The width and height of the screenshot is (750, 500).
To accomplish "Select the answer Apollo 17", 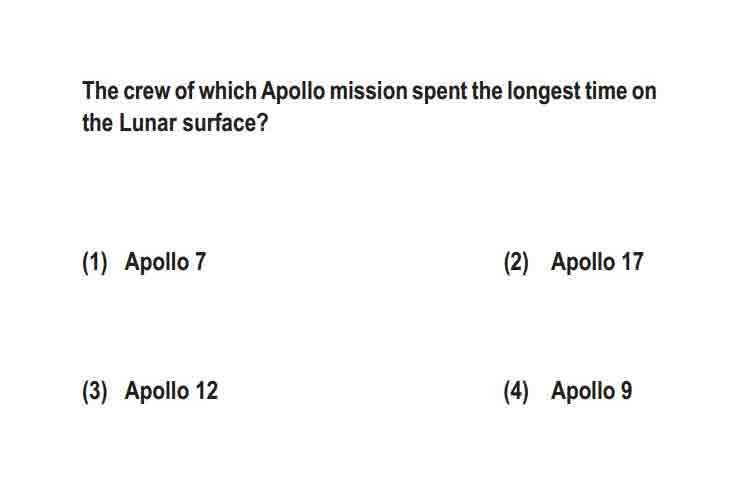I will coord(597,262).
